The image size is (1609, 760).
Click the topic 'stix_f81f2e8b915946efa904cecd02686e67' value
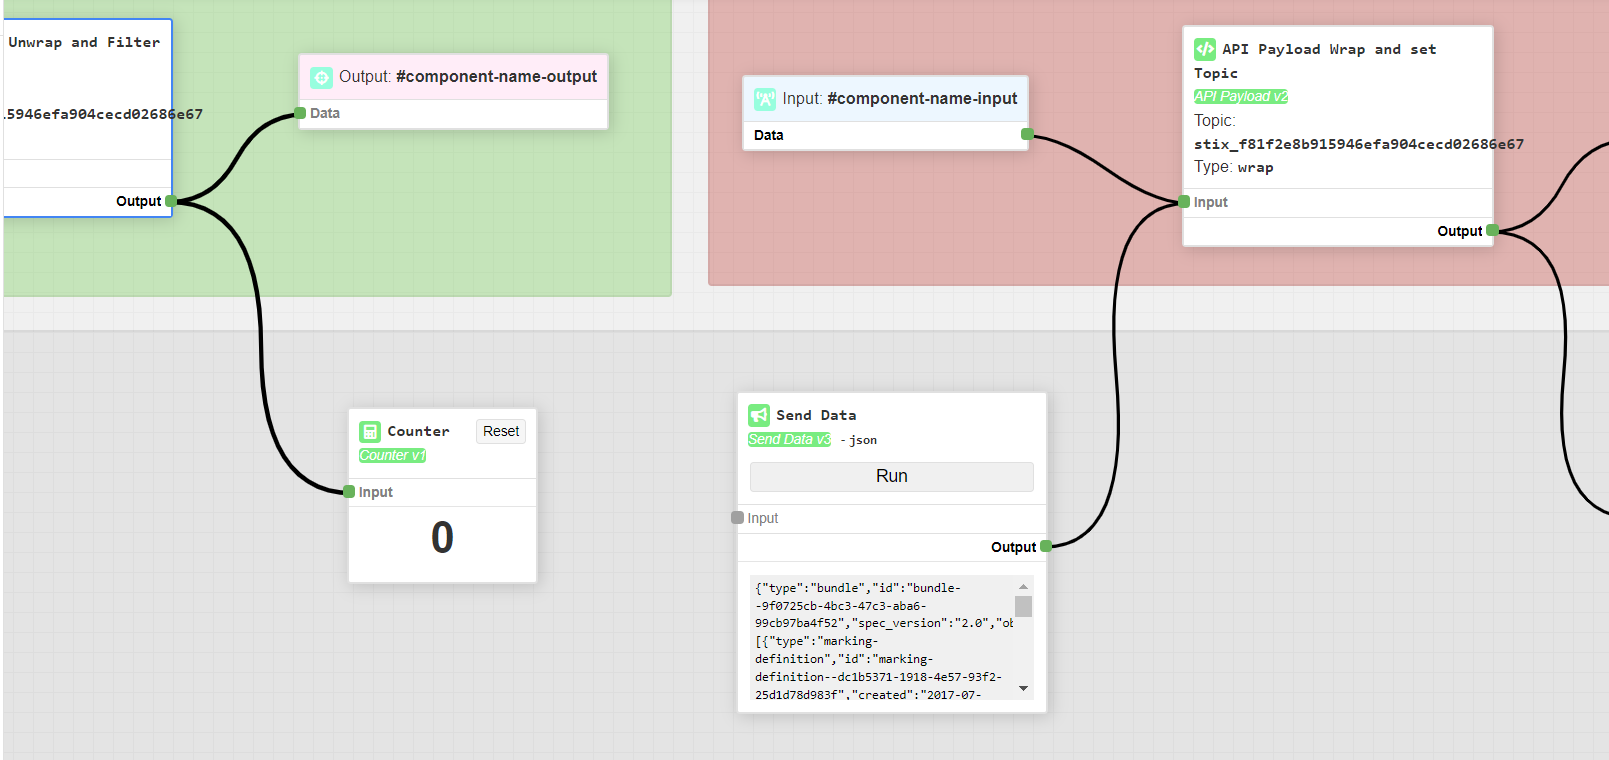pyautogui.click(x=1359, y=144)
